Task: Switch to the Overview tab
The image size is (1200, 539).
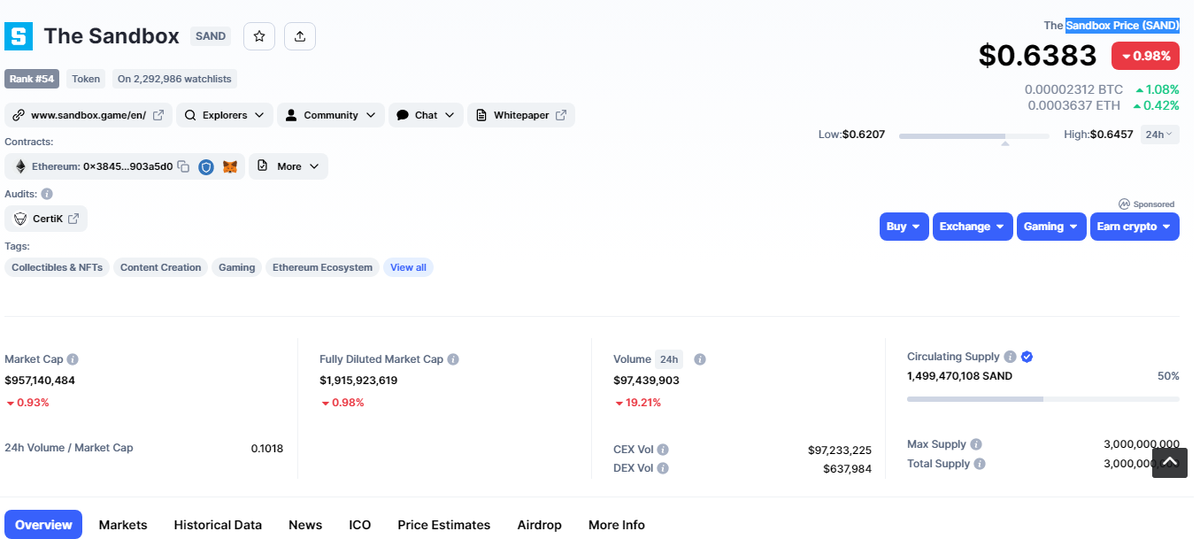Action: coord(43,525)
